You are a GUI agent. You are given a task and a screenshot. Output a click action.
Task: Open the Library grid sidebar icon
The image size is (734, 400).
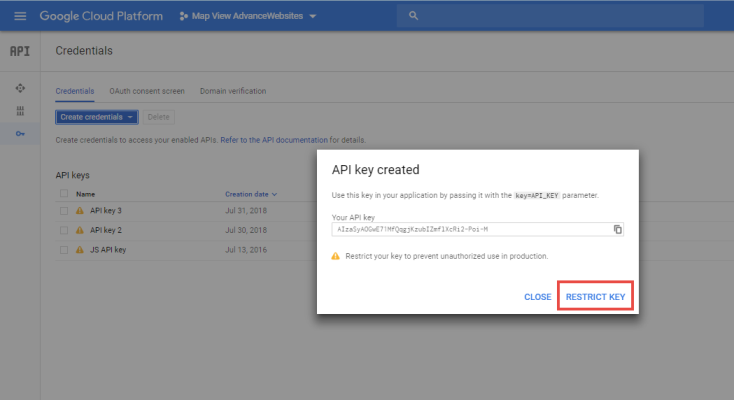click(20, 111)
